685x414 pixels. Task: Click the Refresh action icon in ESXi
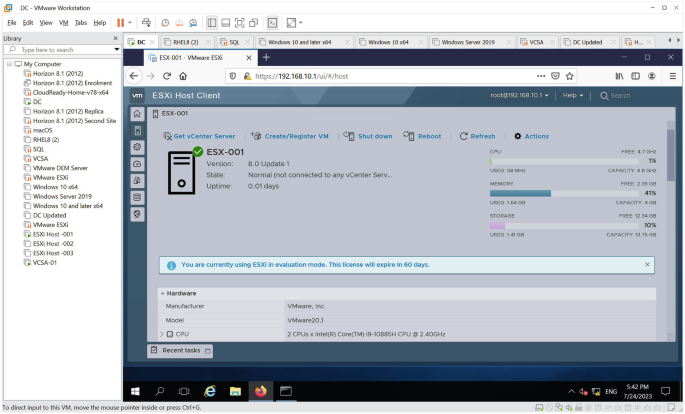[464, 136]
